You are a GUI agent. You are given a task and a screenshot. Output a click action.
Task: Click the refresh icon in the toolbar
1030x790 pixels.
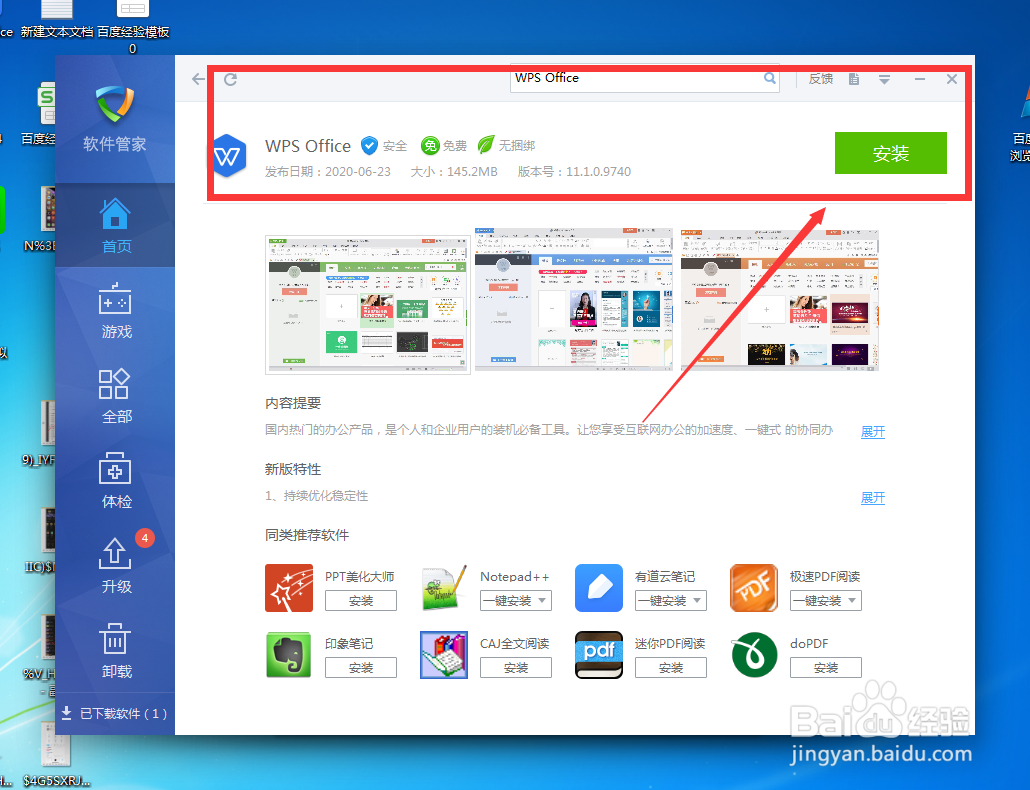231,79
